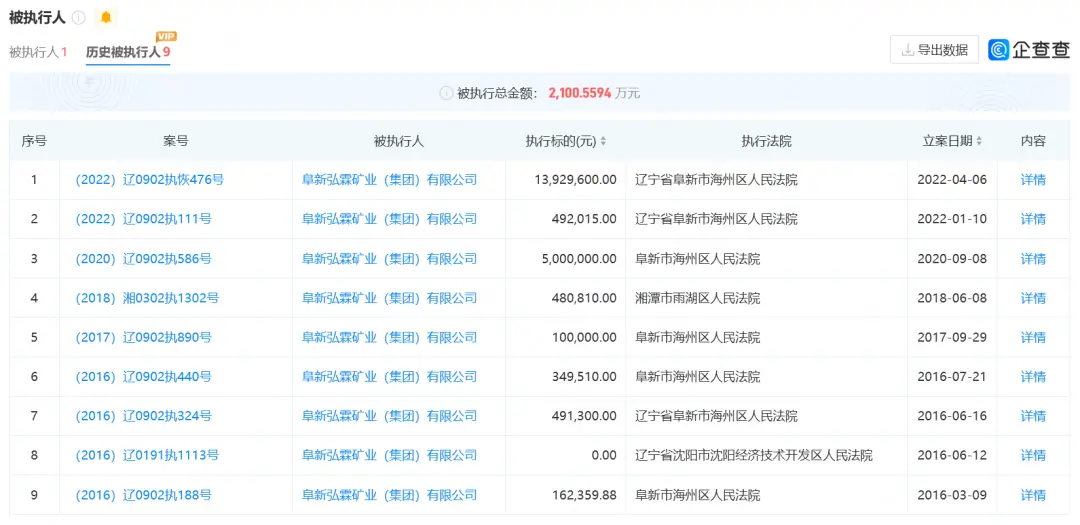Click the 企查查 logo
The image size is (1080, 525).
[1028, 50]
